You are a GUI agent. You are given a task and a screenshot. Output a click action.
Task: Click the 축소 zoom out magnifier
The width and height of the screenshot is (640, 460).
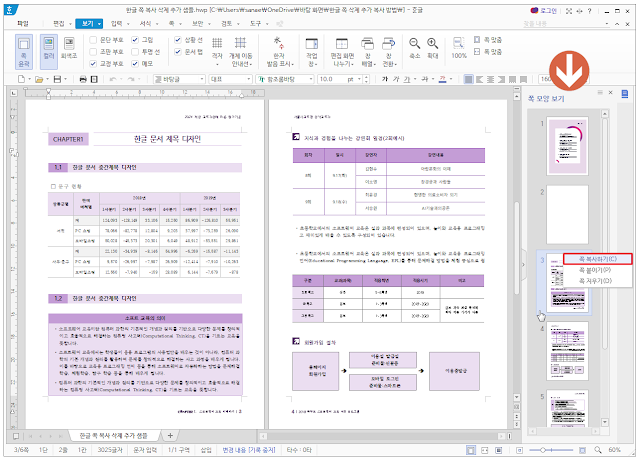[x=415, y=48]
